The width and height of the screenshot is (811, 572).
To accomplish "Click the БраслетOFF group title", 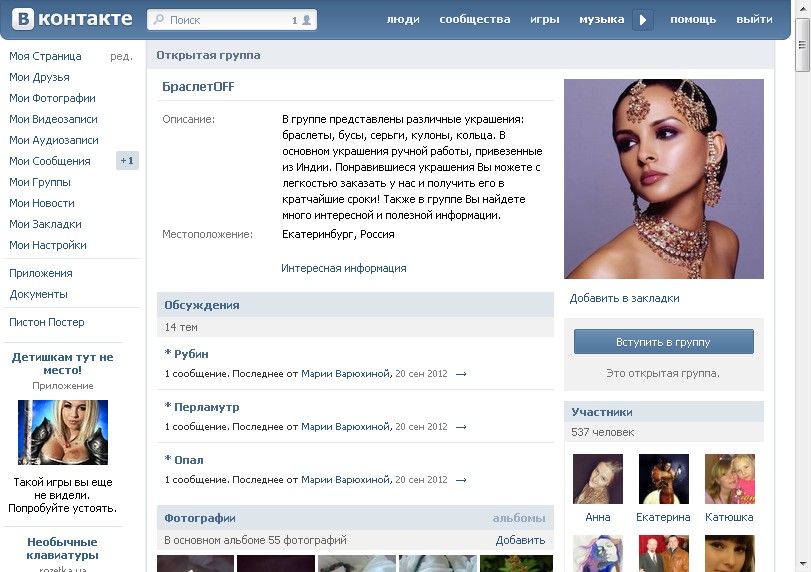I will [198, 87].
